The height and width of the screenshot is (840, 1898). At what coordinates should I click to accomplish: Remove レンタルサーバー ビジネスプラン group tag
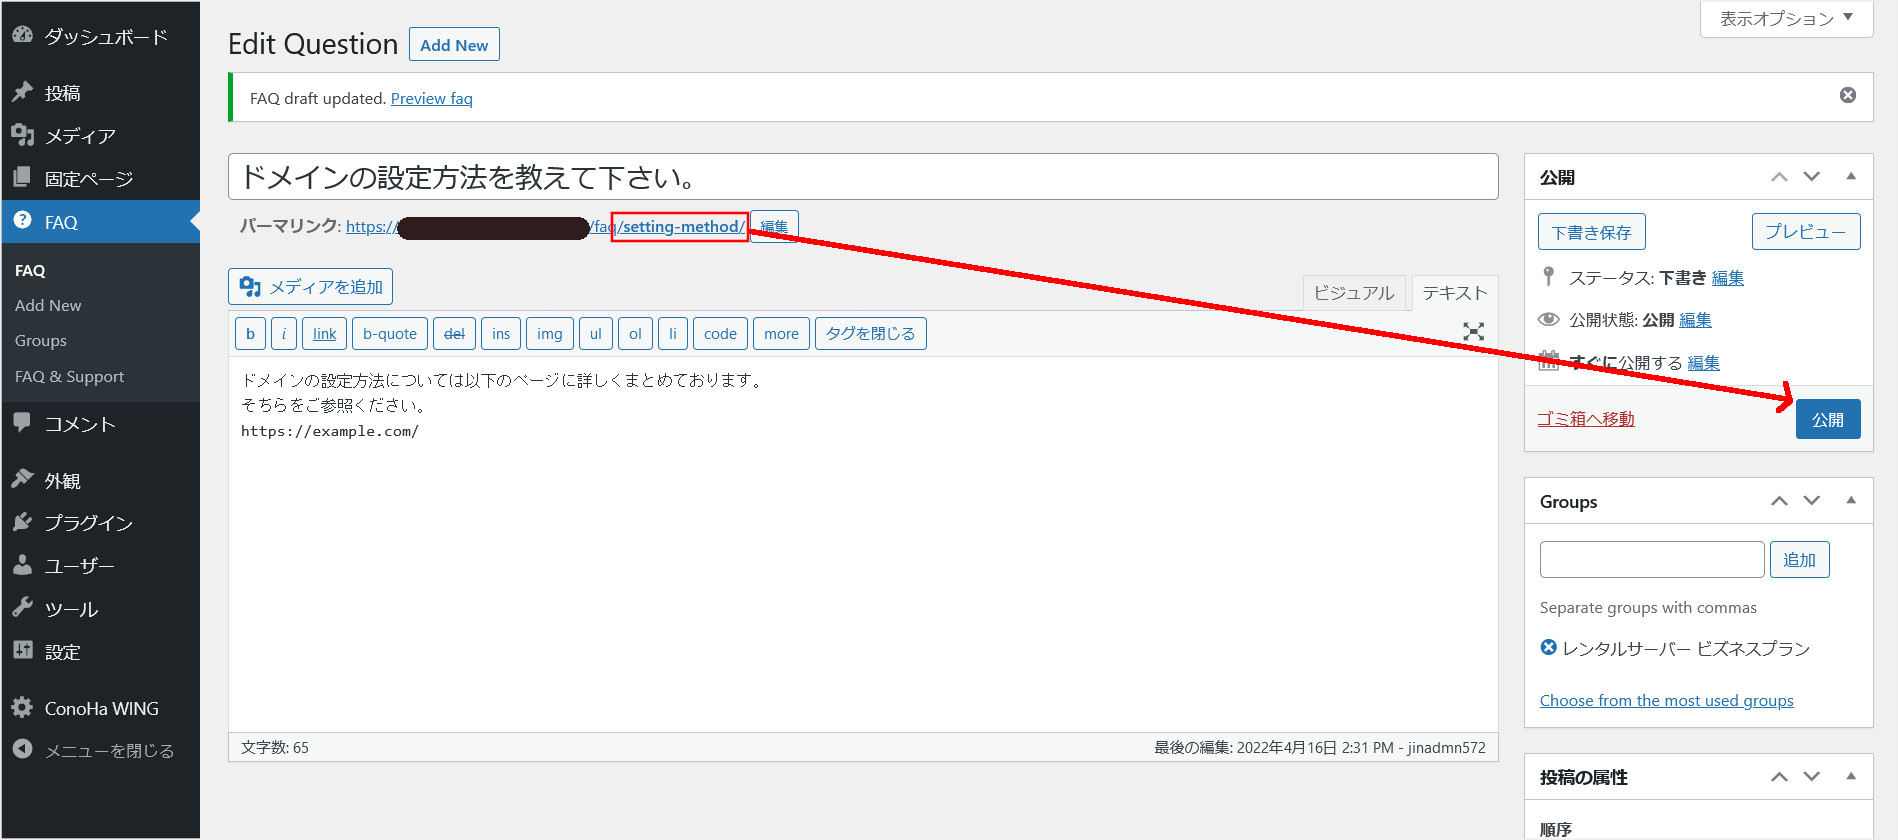1549,647
